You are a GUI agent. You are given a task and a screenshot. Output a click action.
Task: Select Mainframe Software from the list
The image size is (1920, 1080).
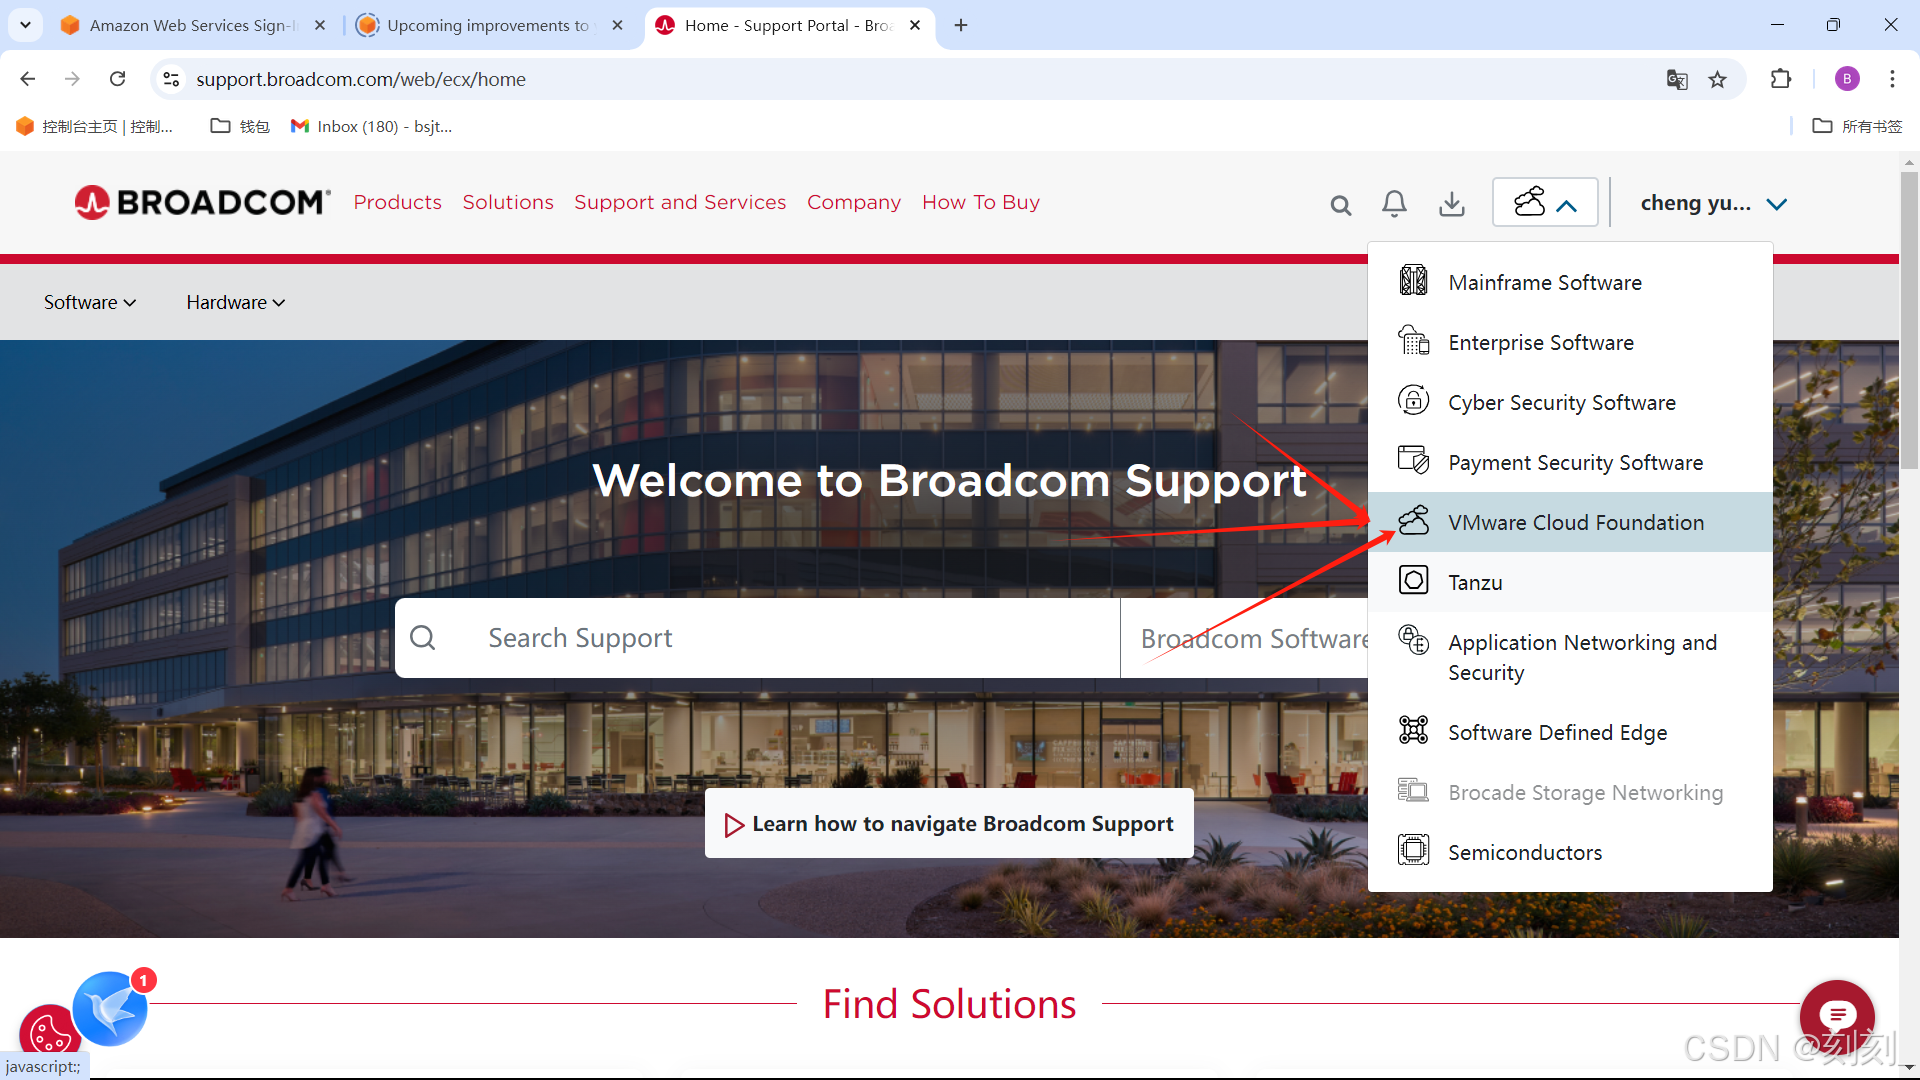click(x=1570, y=282)
